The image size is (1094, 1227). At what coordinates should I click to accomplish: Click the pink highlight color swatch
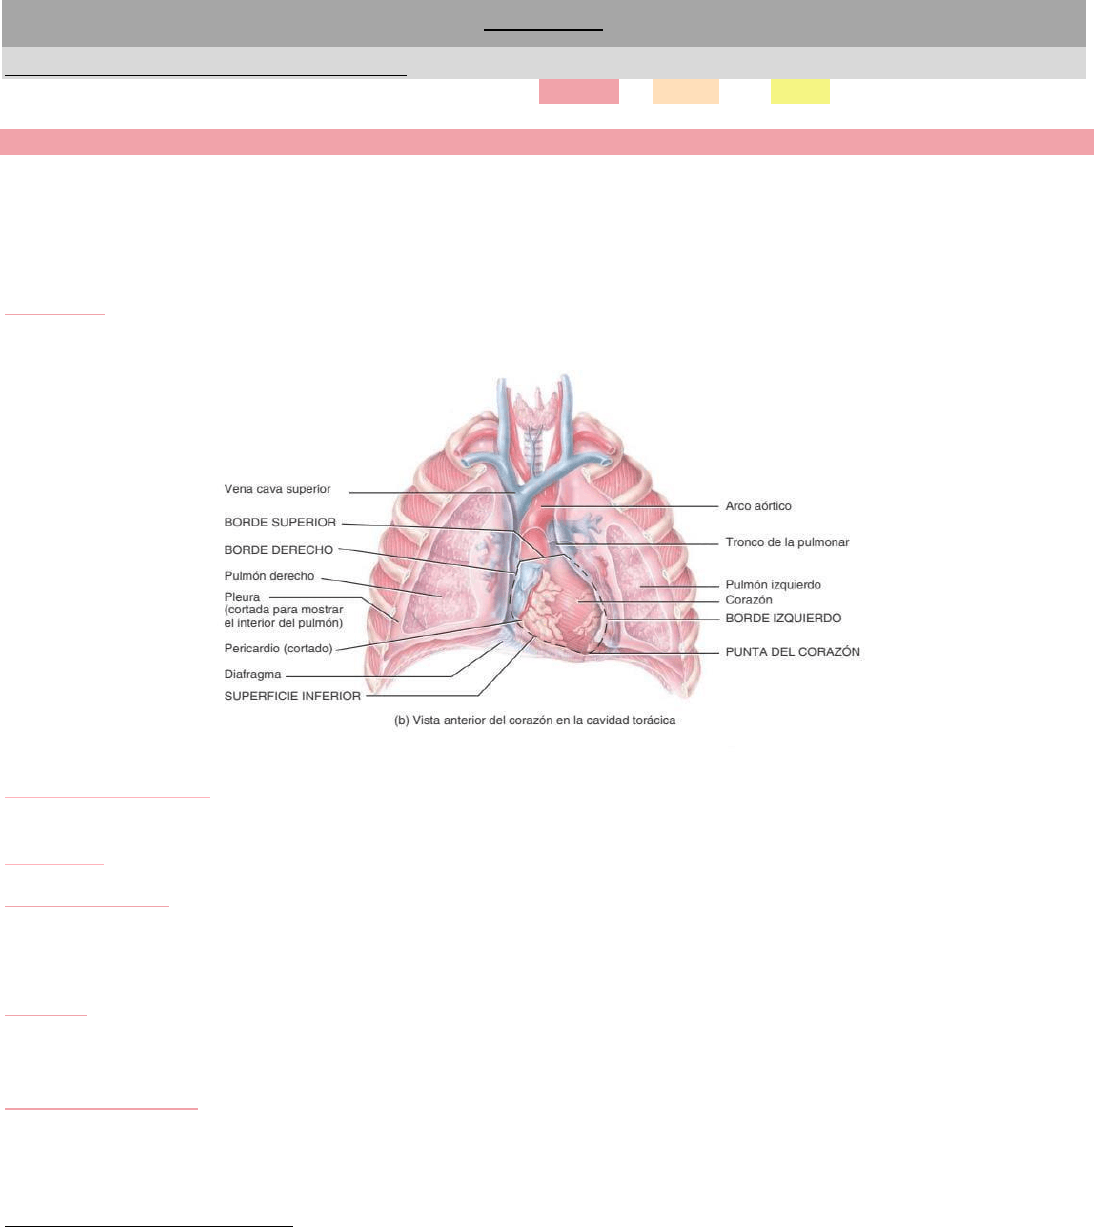click(x=578, y=91)
